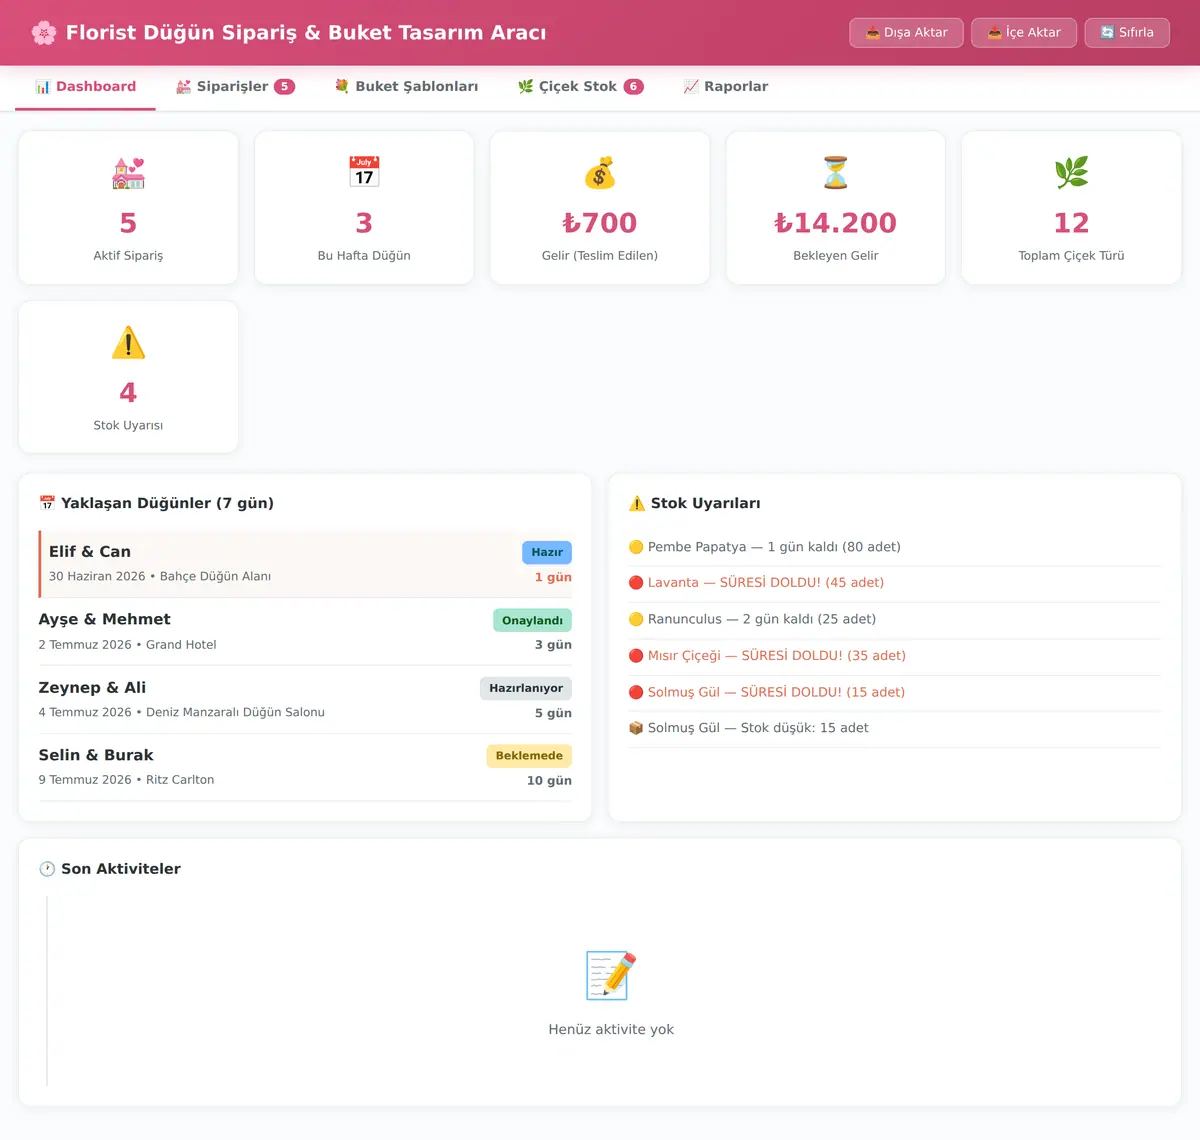This screenshot has height=1140, width=1200.
Task: Click the warning icon beside Stok Uyarıları heading
Action: pyautogui.click(x=637, y=503)
